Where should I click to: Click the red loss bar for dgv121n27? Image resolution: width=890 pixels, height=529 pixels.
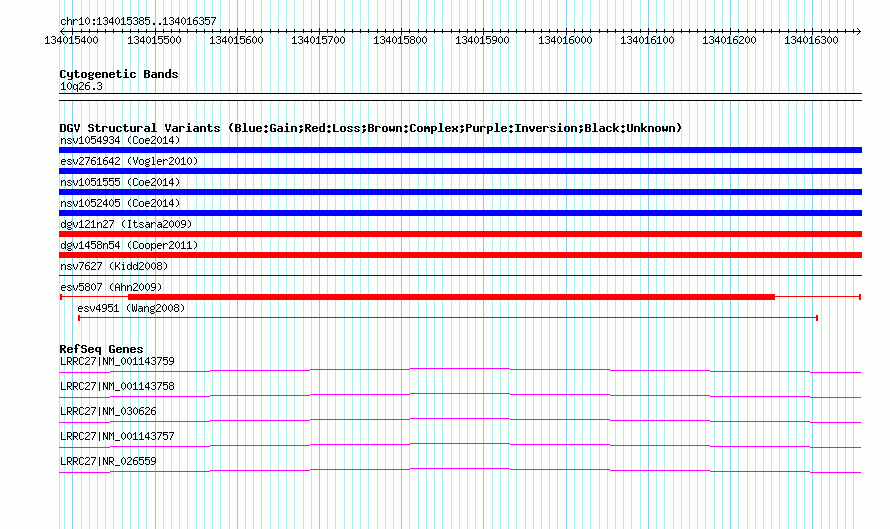460,234
